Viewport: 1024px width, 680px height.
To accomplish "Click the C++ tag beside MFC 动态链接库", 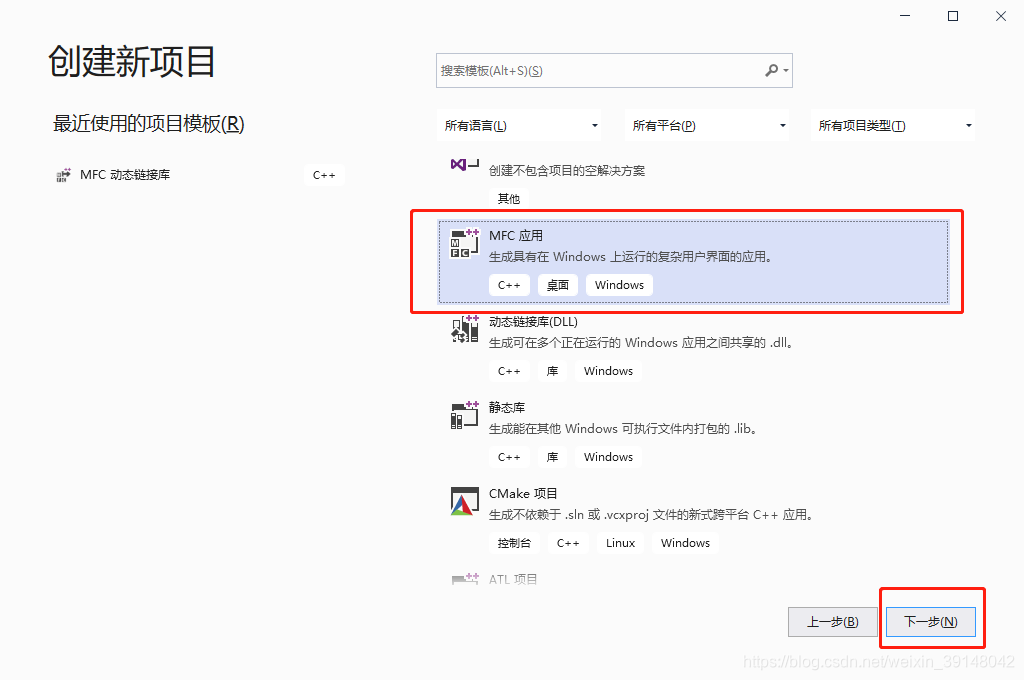I will point(324,175).
